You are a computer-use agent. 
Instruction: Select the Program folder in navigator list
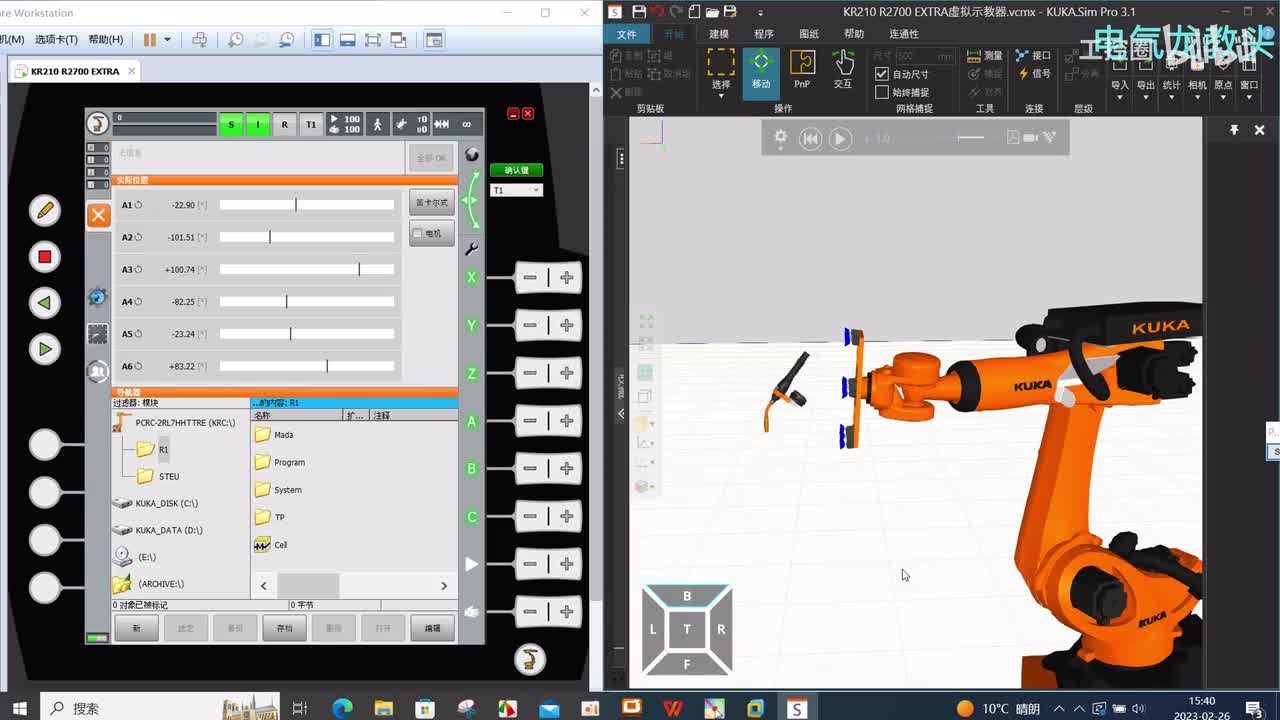pyautogui.click(x=280, y=462)
